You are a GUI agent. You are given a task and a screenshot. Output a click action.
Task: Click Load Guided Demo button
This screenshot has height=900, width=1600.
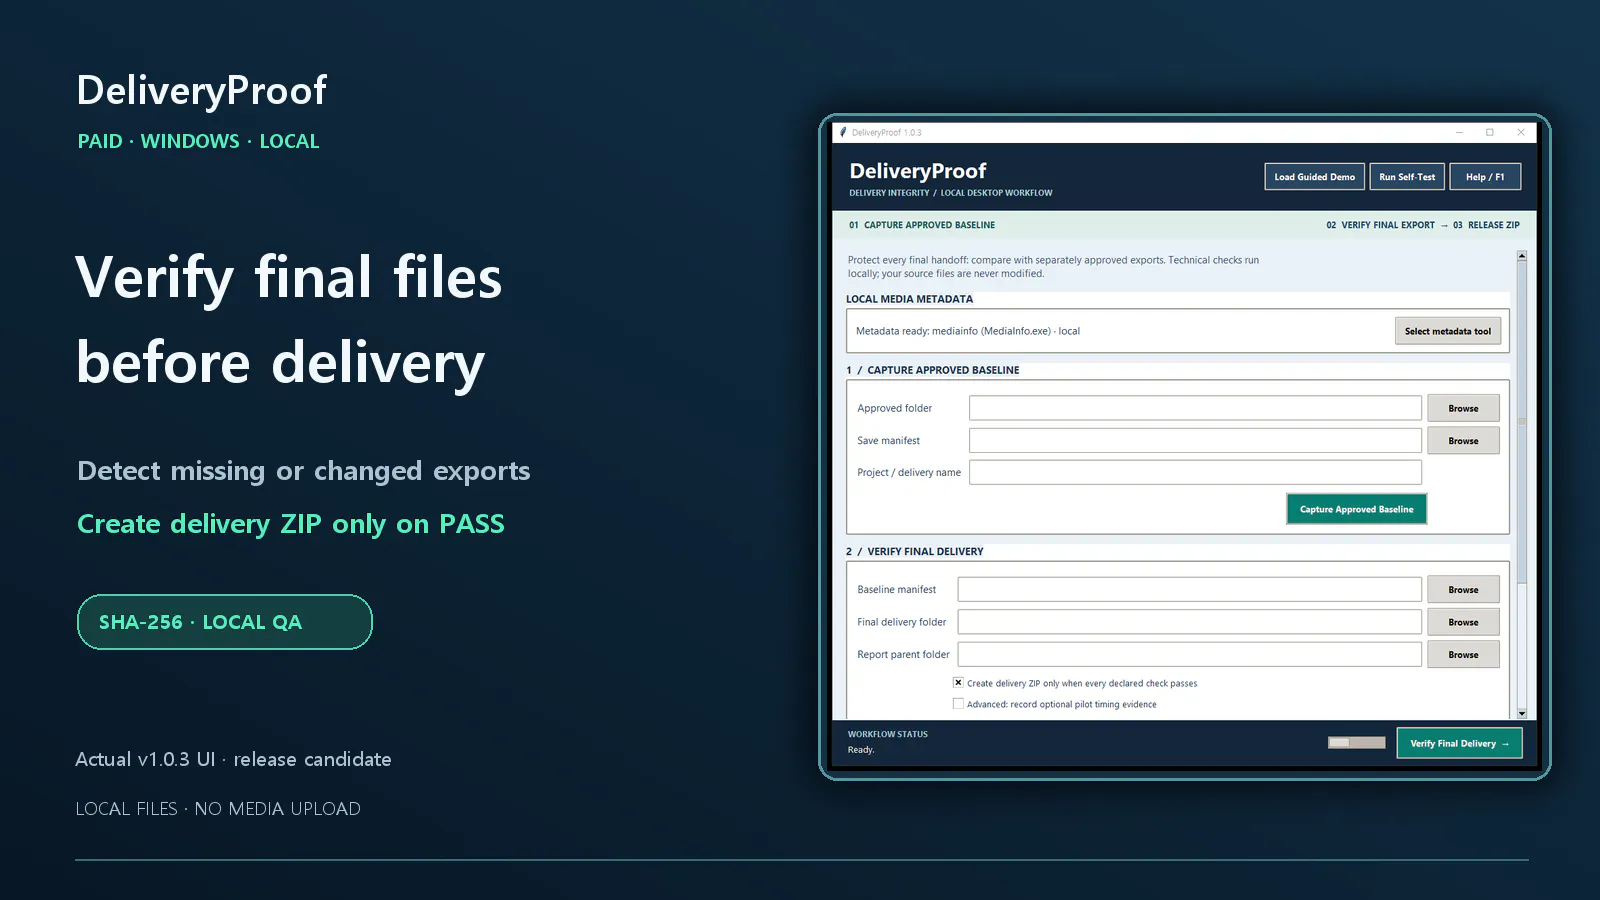[x=1314, y=177]
